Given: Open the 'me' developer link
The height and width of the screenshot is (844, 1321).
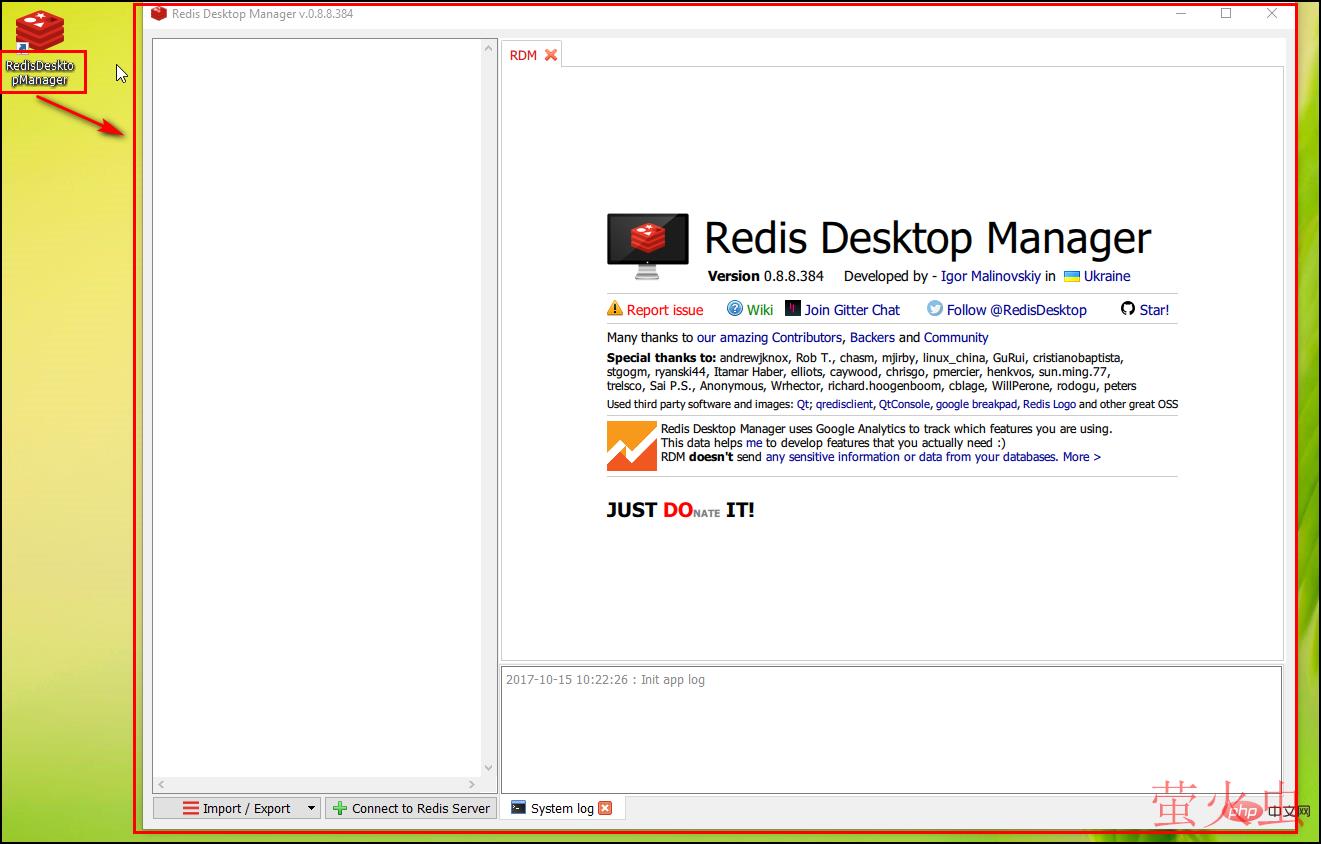Looking at the screenshot, I should pos(754,443).
